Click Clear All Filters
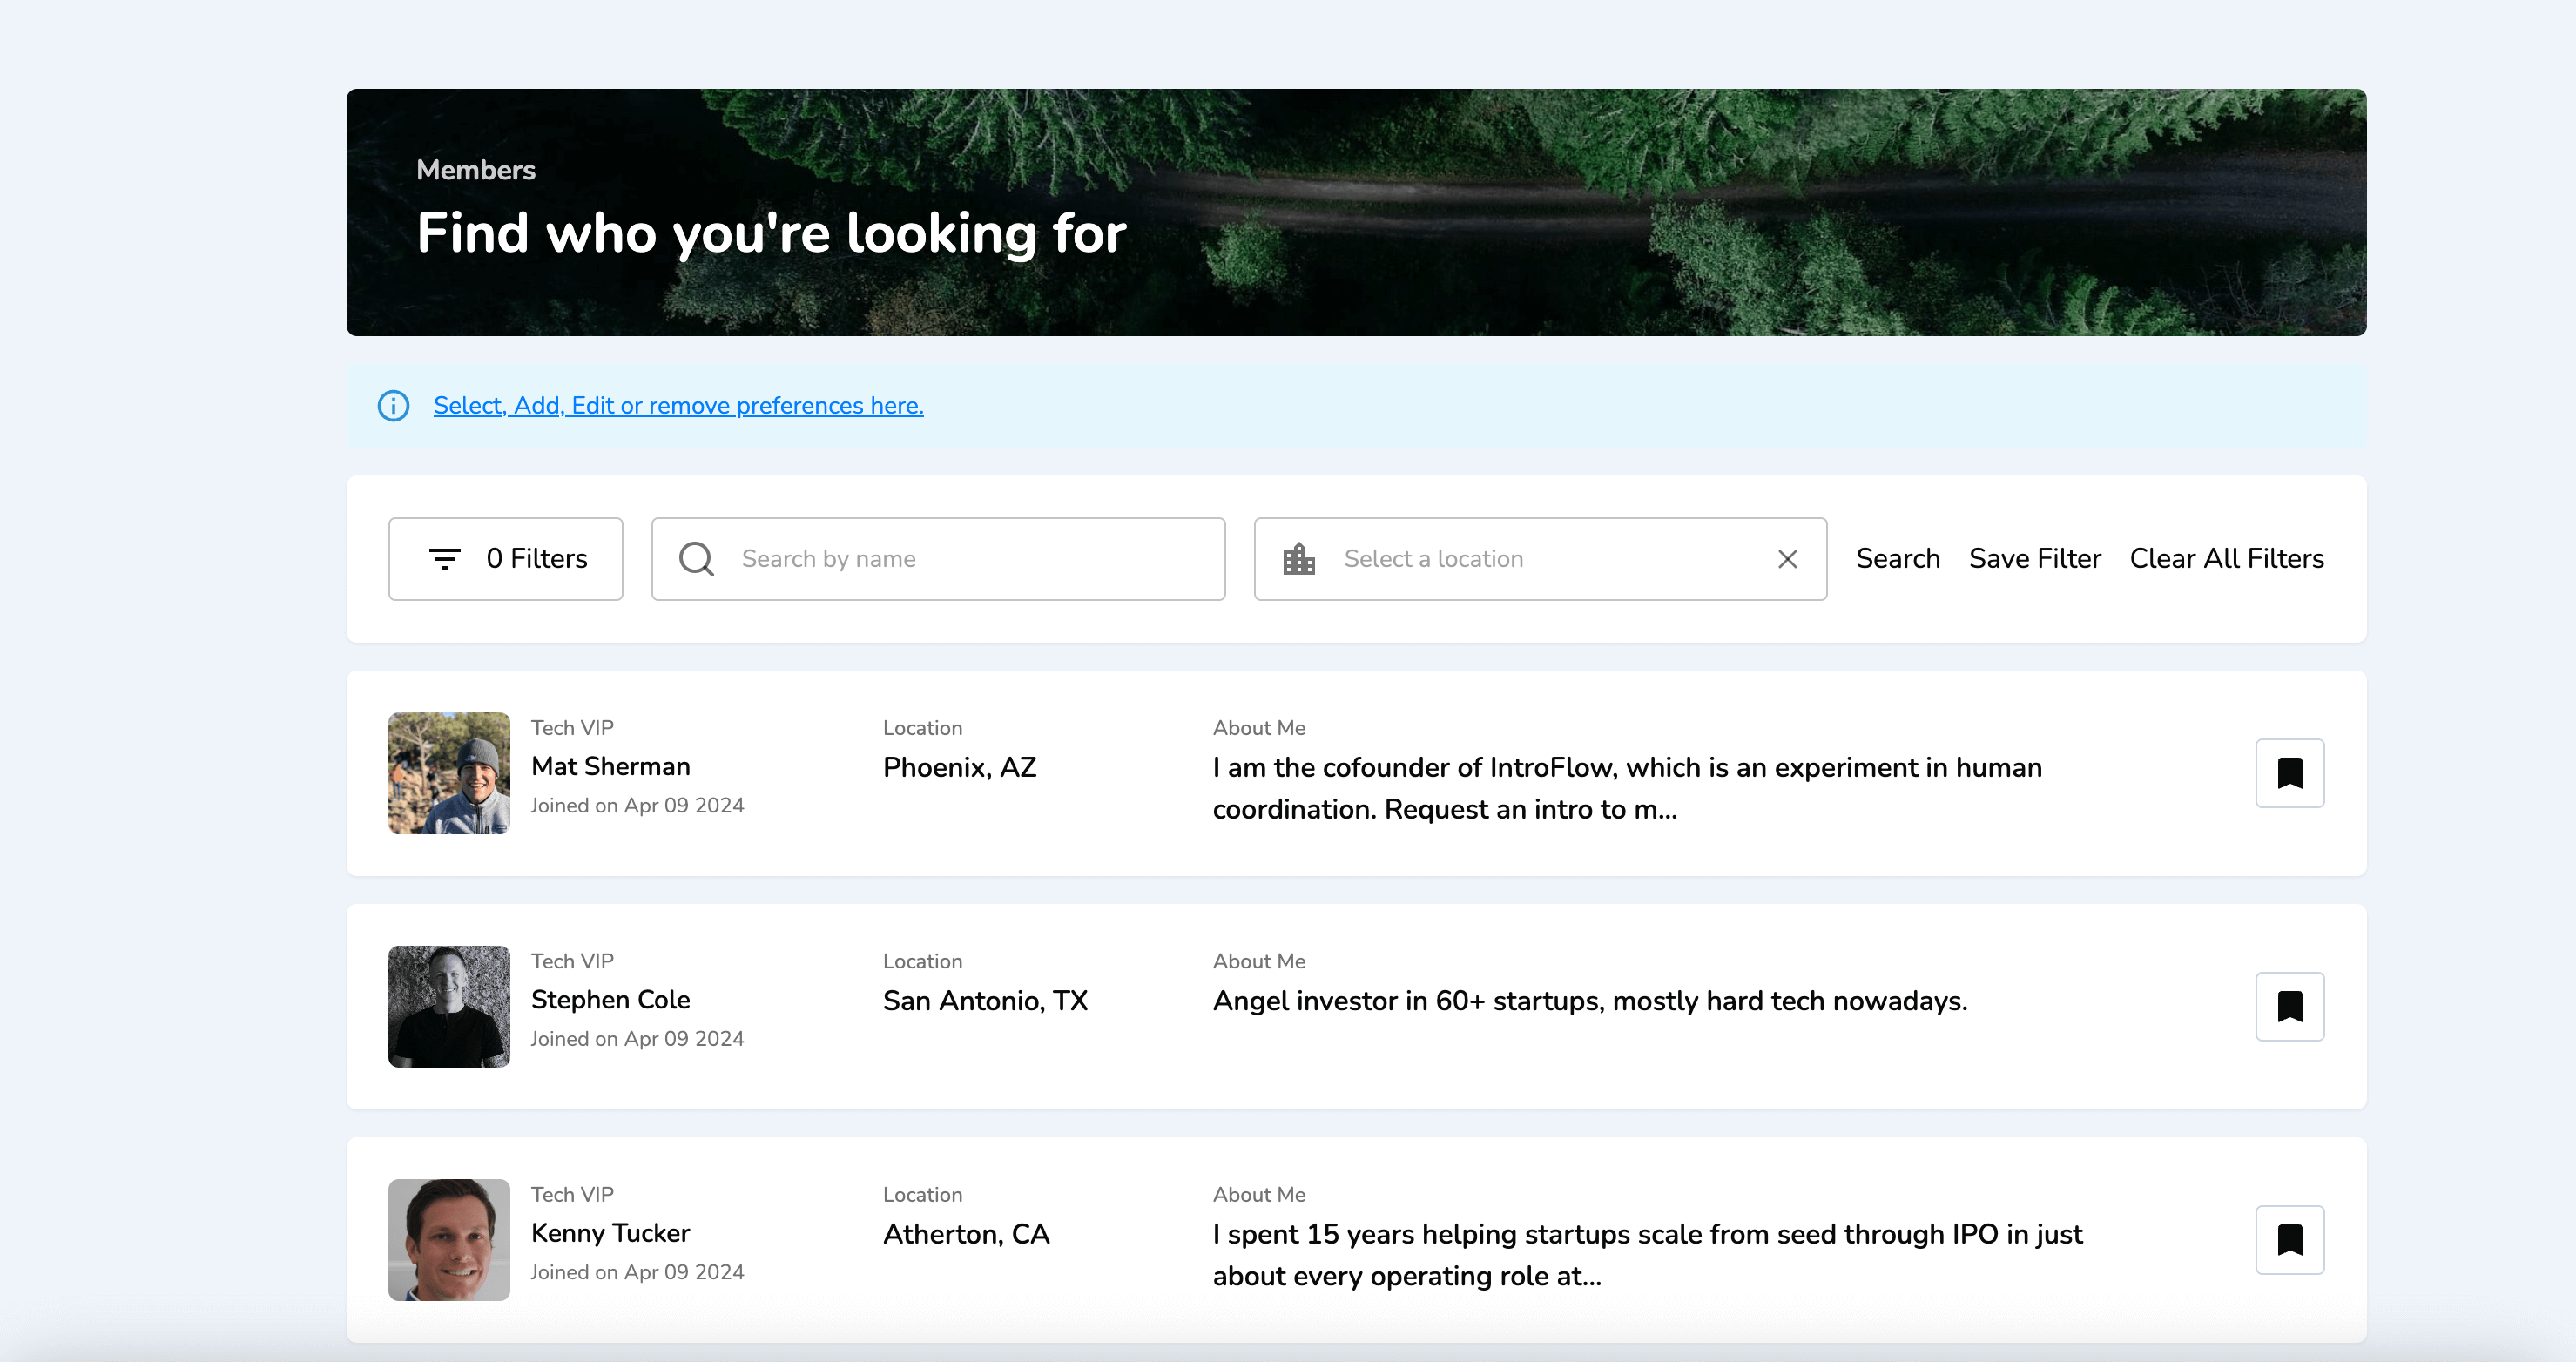Viewport: 2576px width, 1362px height. [x=2226, y=559]
